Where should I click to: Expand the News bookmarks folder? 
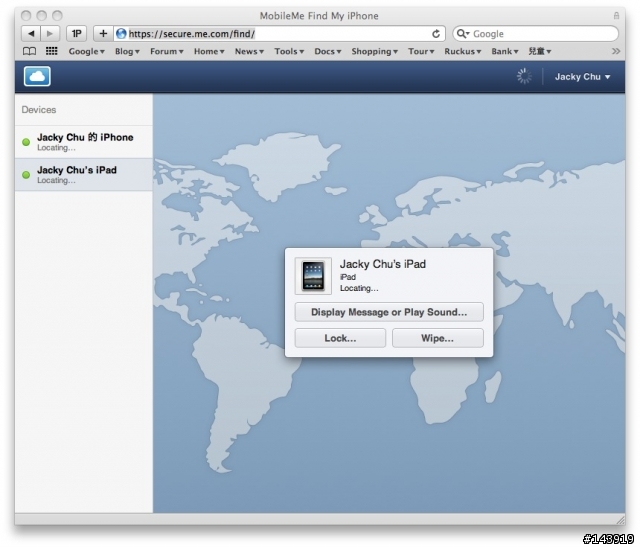coord(249,51)
